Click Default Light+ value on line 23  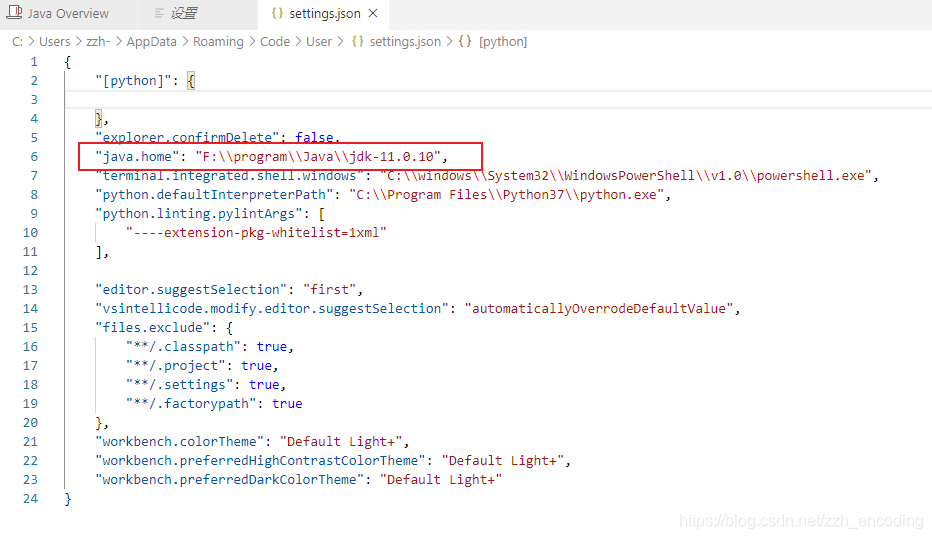point(441,480)
